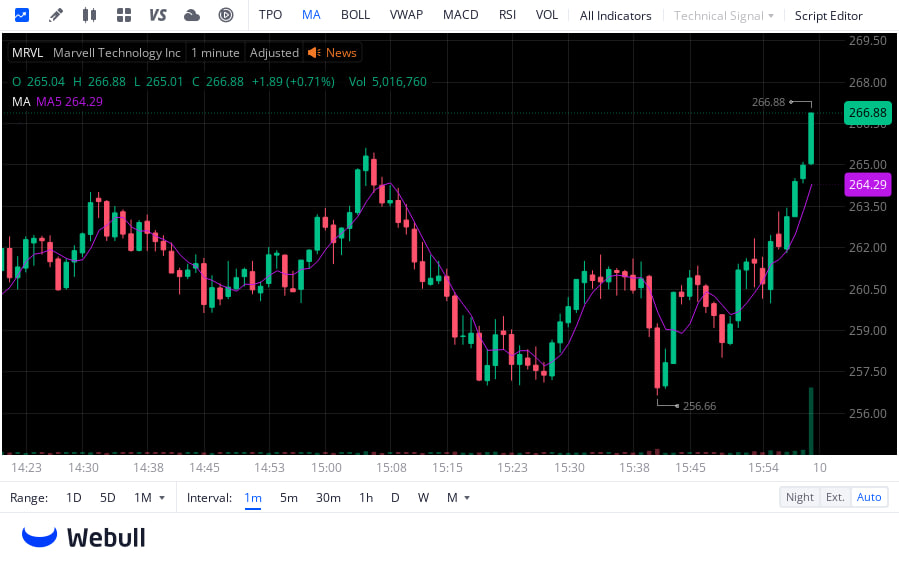Expand the range dropdown arrow next to 1M
This screenshot has width=899, height=561.
tap(162, 498)
